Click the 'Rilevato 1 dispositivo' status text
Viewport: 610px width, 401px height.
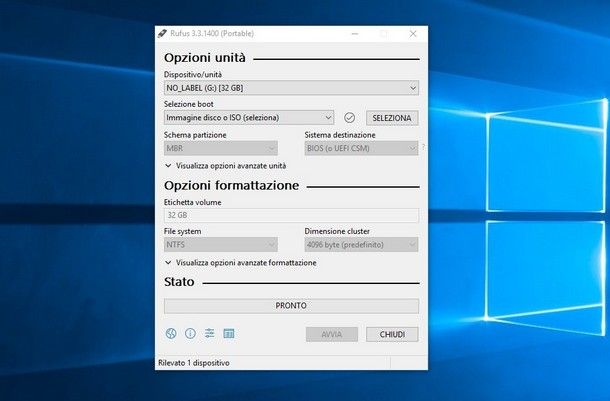point(194,363)
